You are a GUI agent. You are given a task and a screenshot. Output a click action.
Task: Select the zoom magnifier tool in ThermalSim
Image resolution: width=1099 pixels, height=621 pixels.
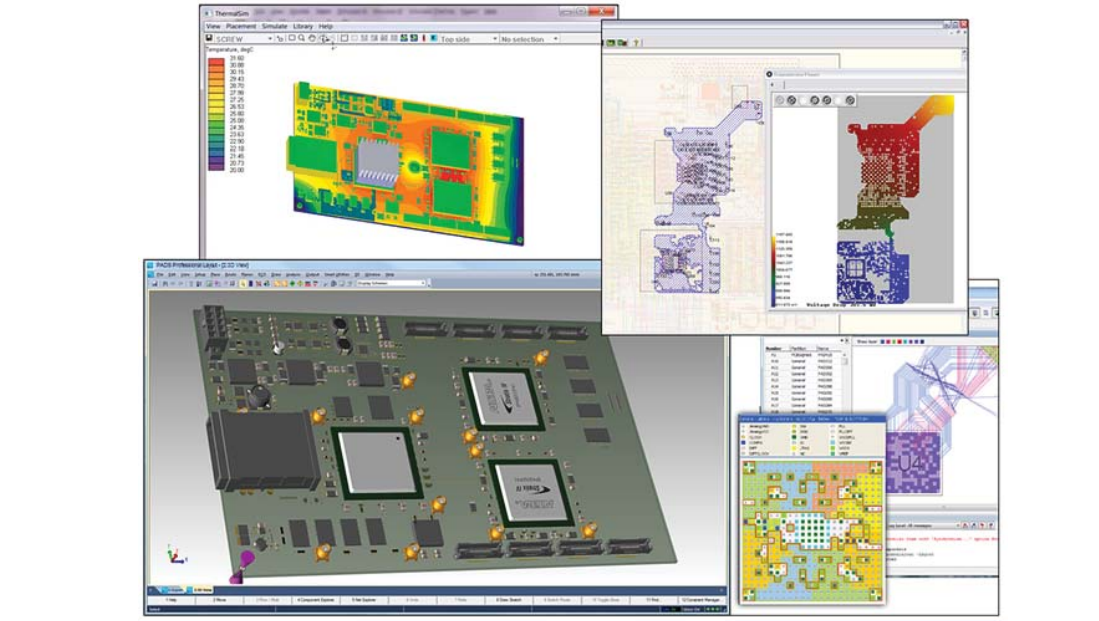coord(301,39)
